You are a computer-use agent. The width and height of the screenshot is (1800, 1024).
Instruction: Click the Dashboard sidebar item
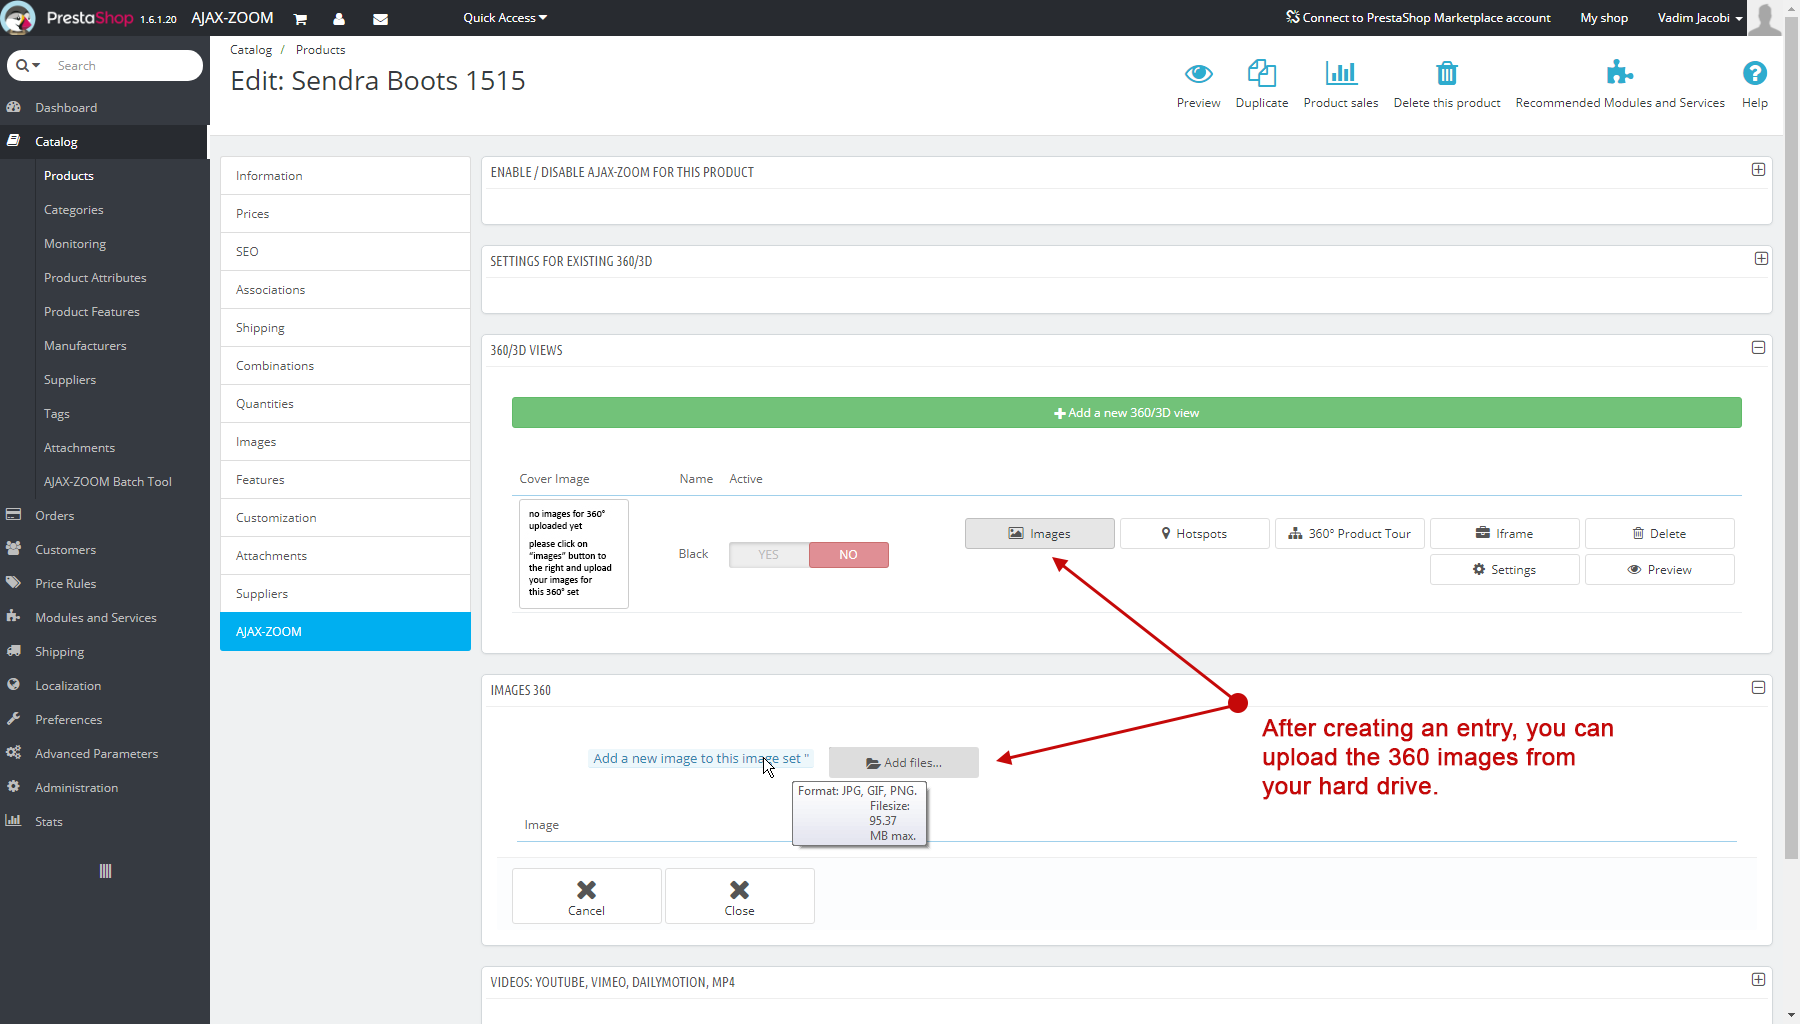(104, 108)
